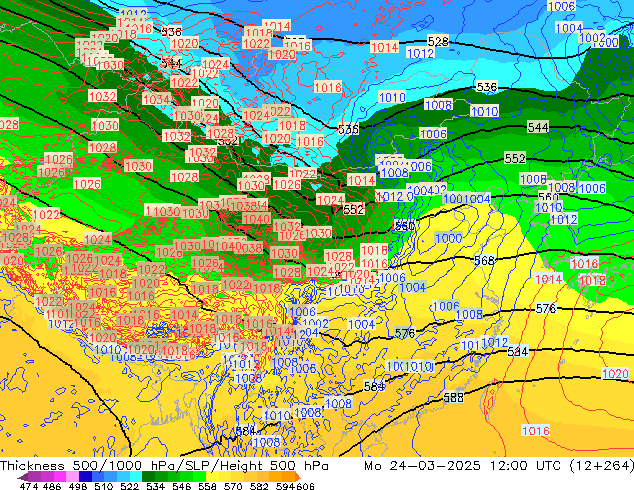Click the cyan swatch above legend value 522
This screenshot has height=490, width=634.
point(136,477)
